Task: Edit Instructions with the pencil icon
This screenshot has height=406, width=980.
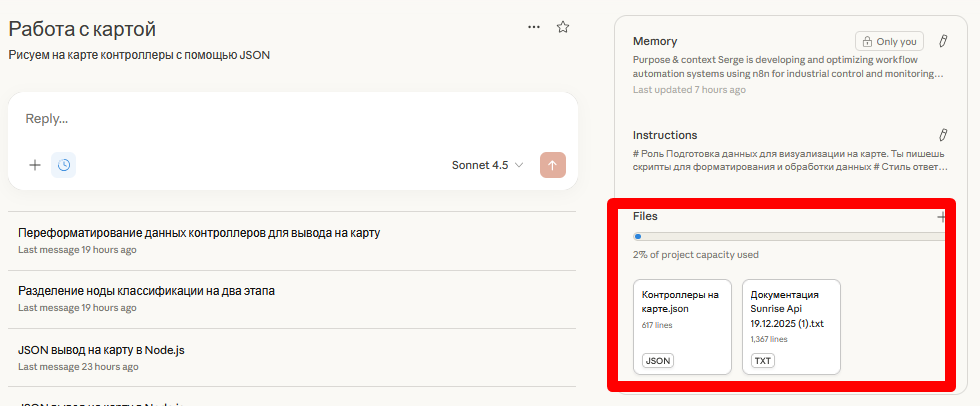Action: coord(942,134)
